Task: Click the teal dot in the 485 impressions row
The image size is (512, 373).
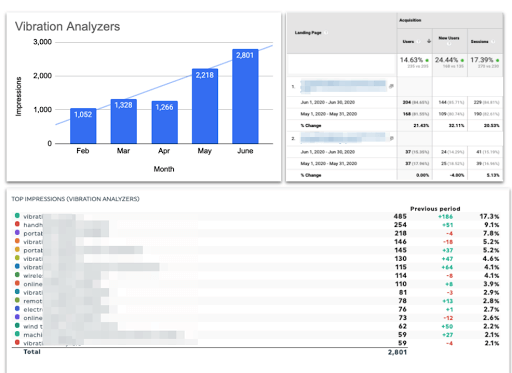Action: click(17, 216)
